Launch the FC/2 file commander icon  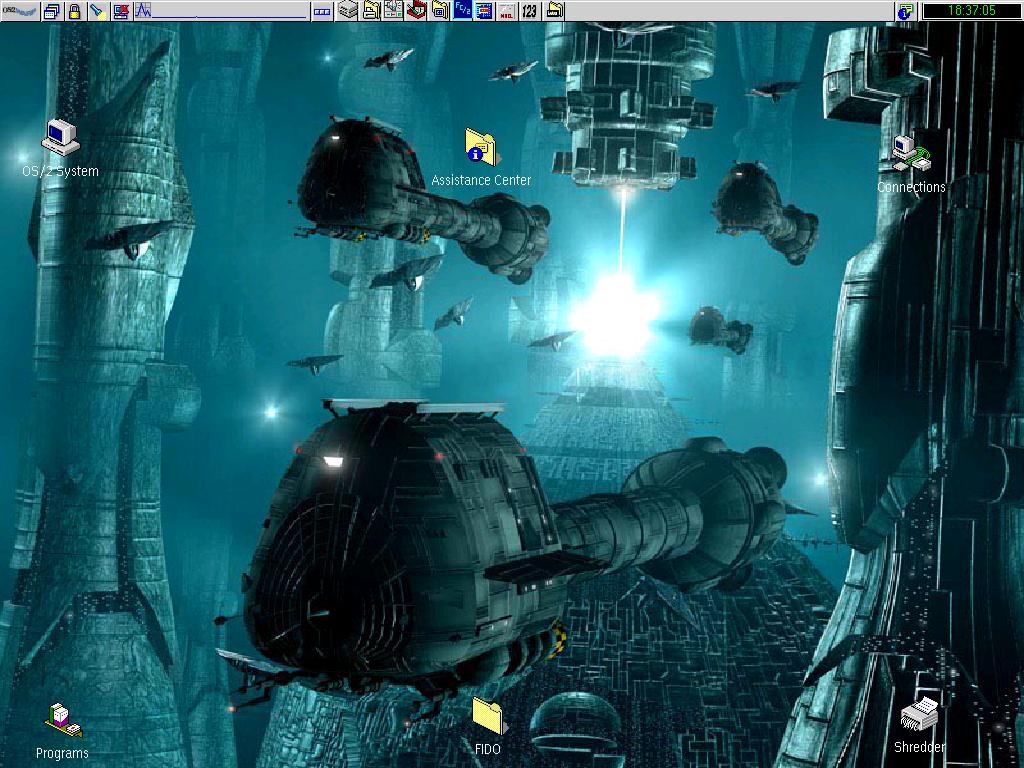(462, 10)
